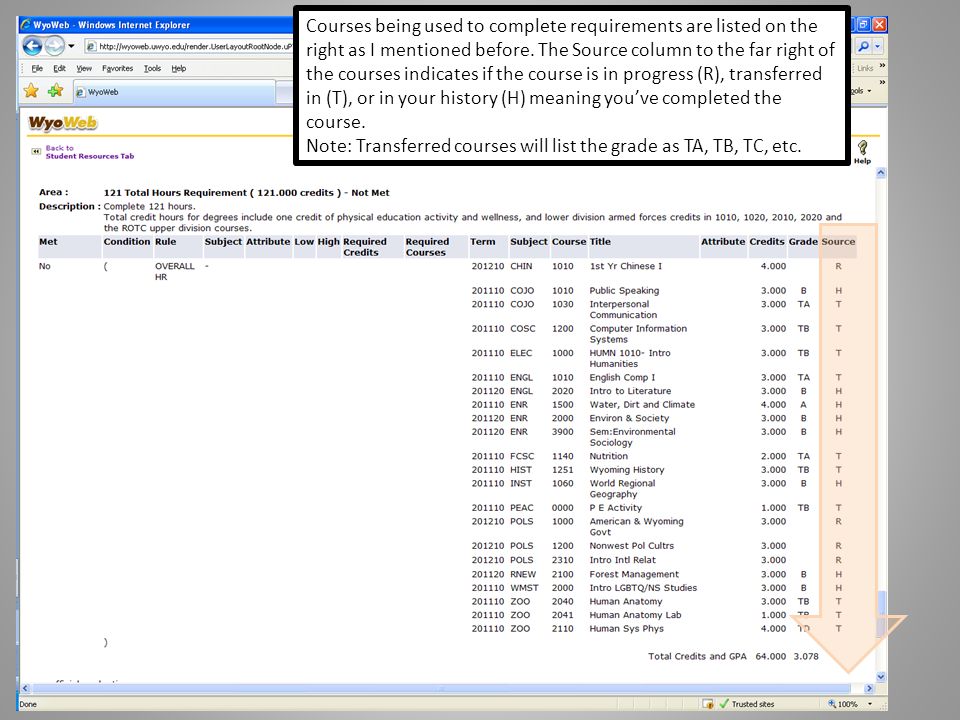Click the horizontal scrollbar right arrow
The width and height of the screenshot is (960, 720).
[869, 688]
